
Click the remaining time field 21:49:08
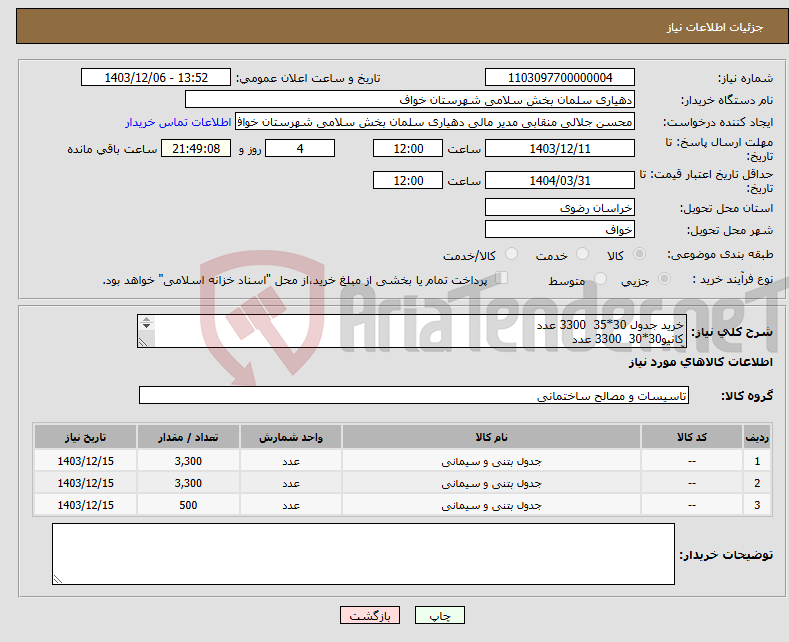196,148
